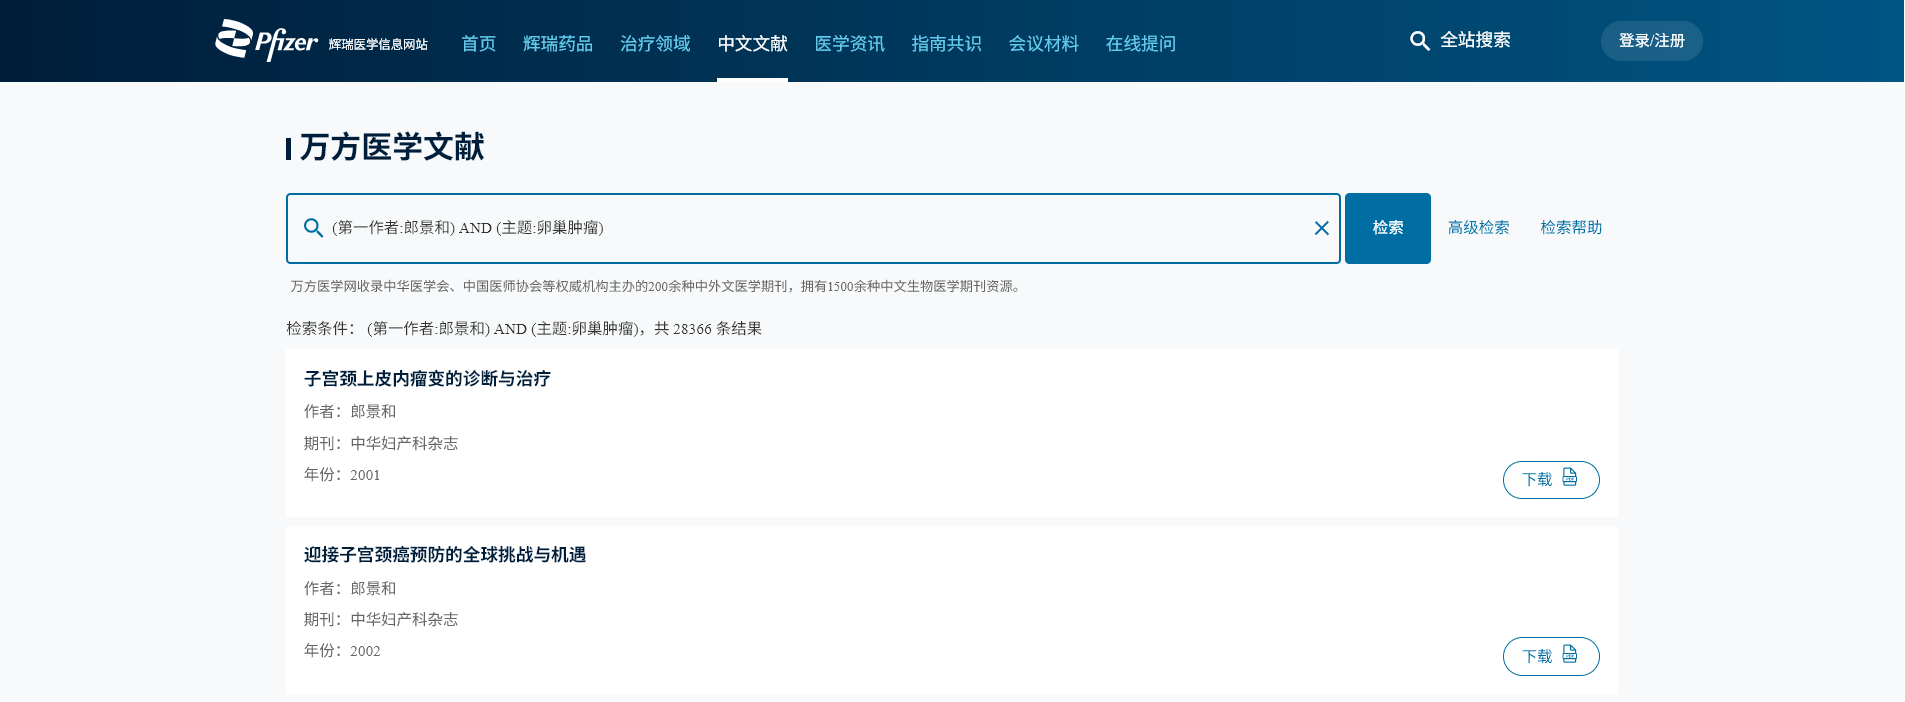Open the 检索帮助 help link
Screen dimensions: 1905x702
click(1570, 228)
